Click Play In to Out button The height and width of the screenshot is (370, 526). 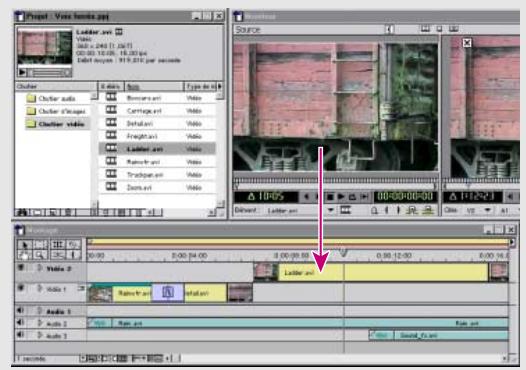click(x=365, y=197)
